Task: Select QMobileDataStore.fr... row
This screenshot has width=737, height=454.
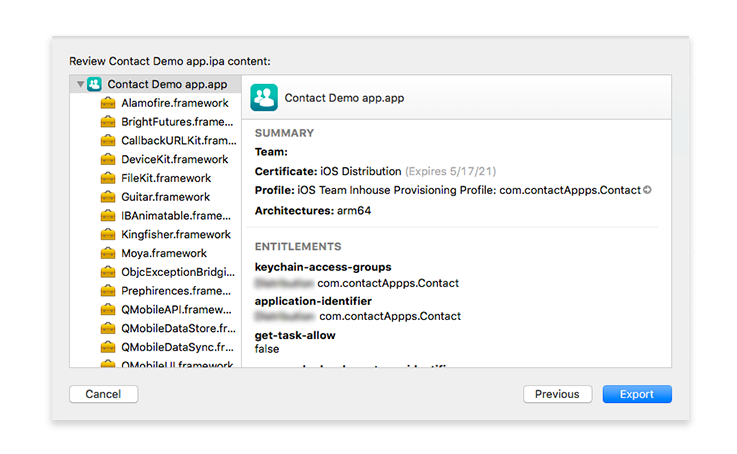Action: pyautogui.click(x=156, y=329)
